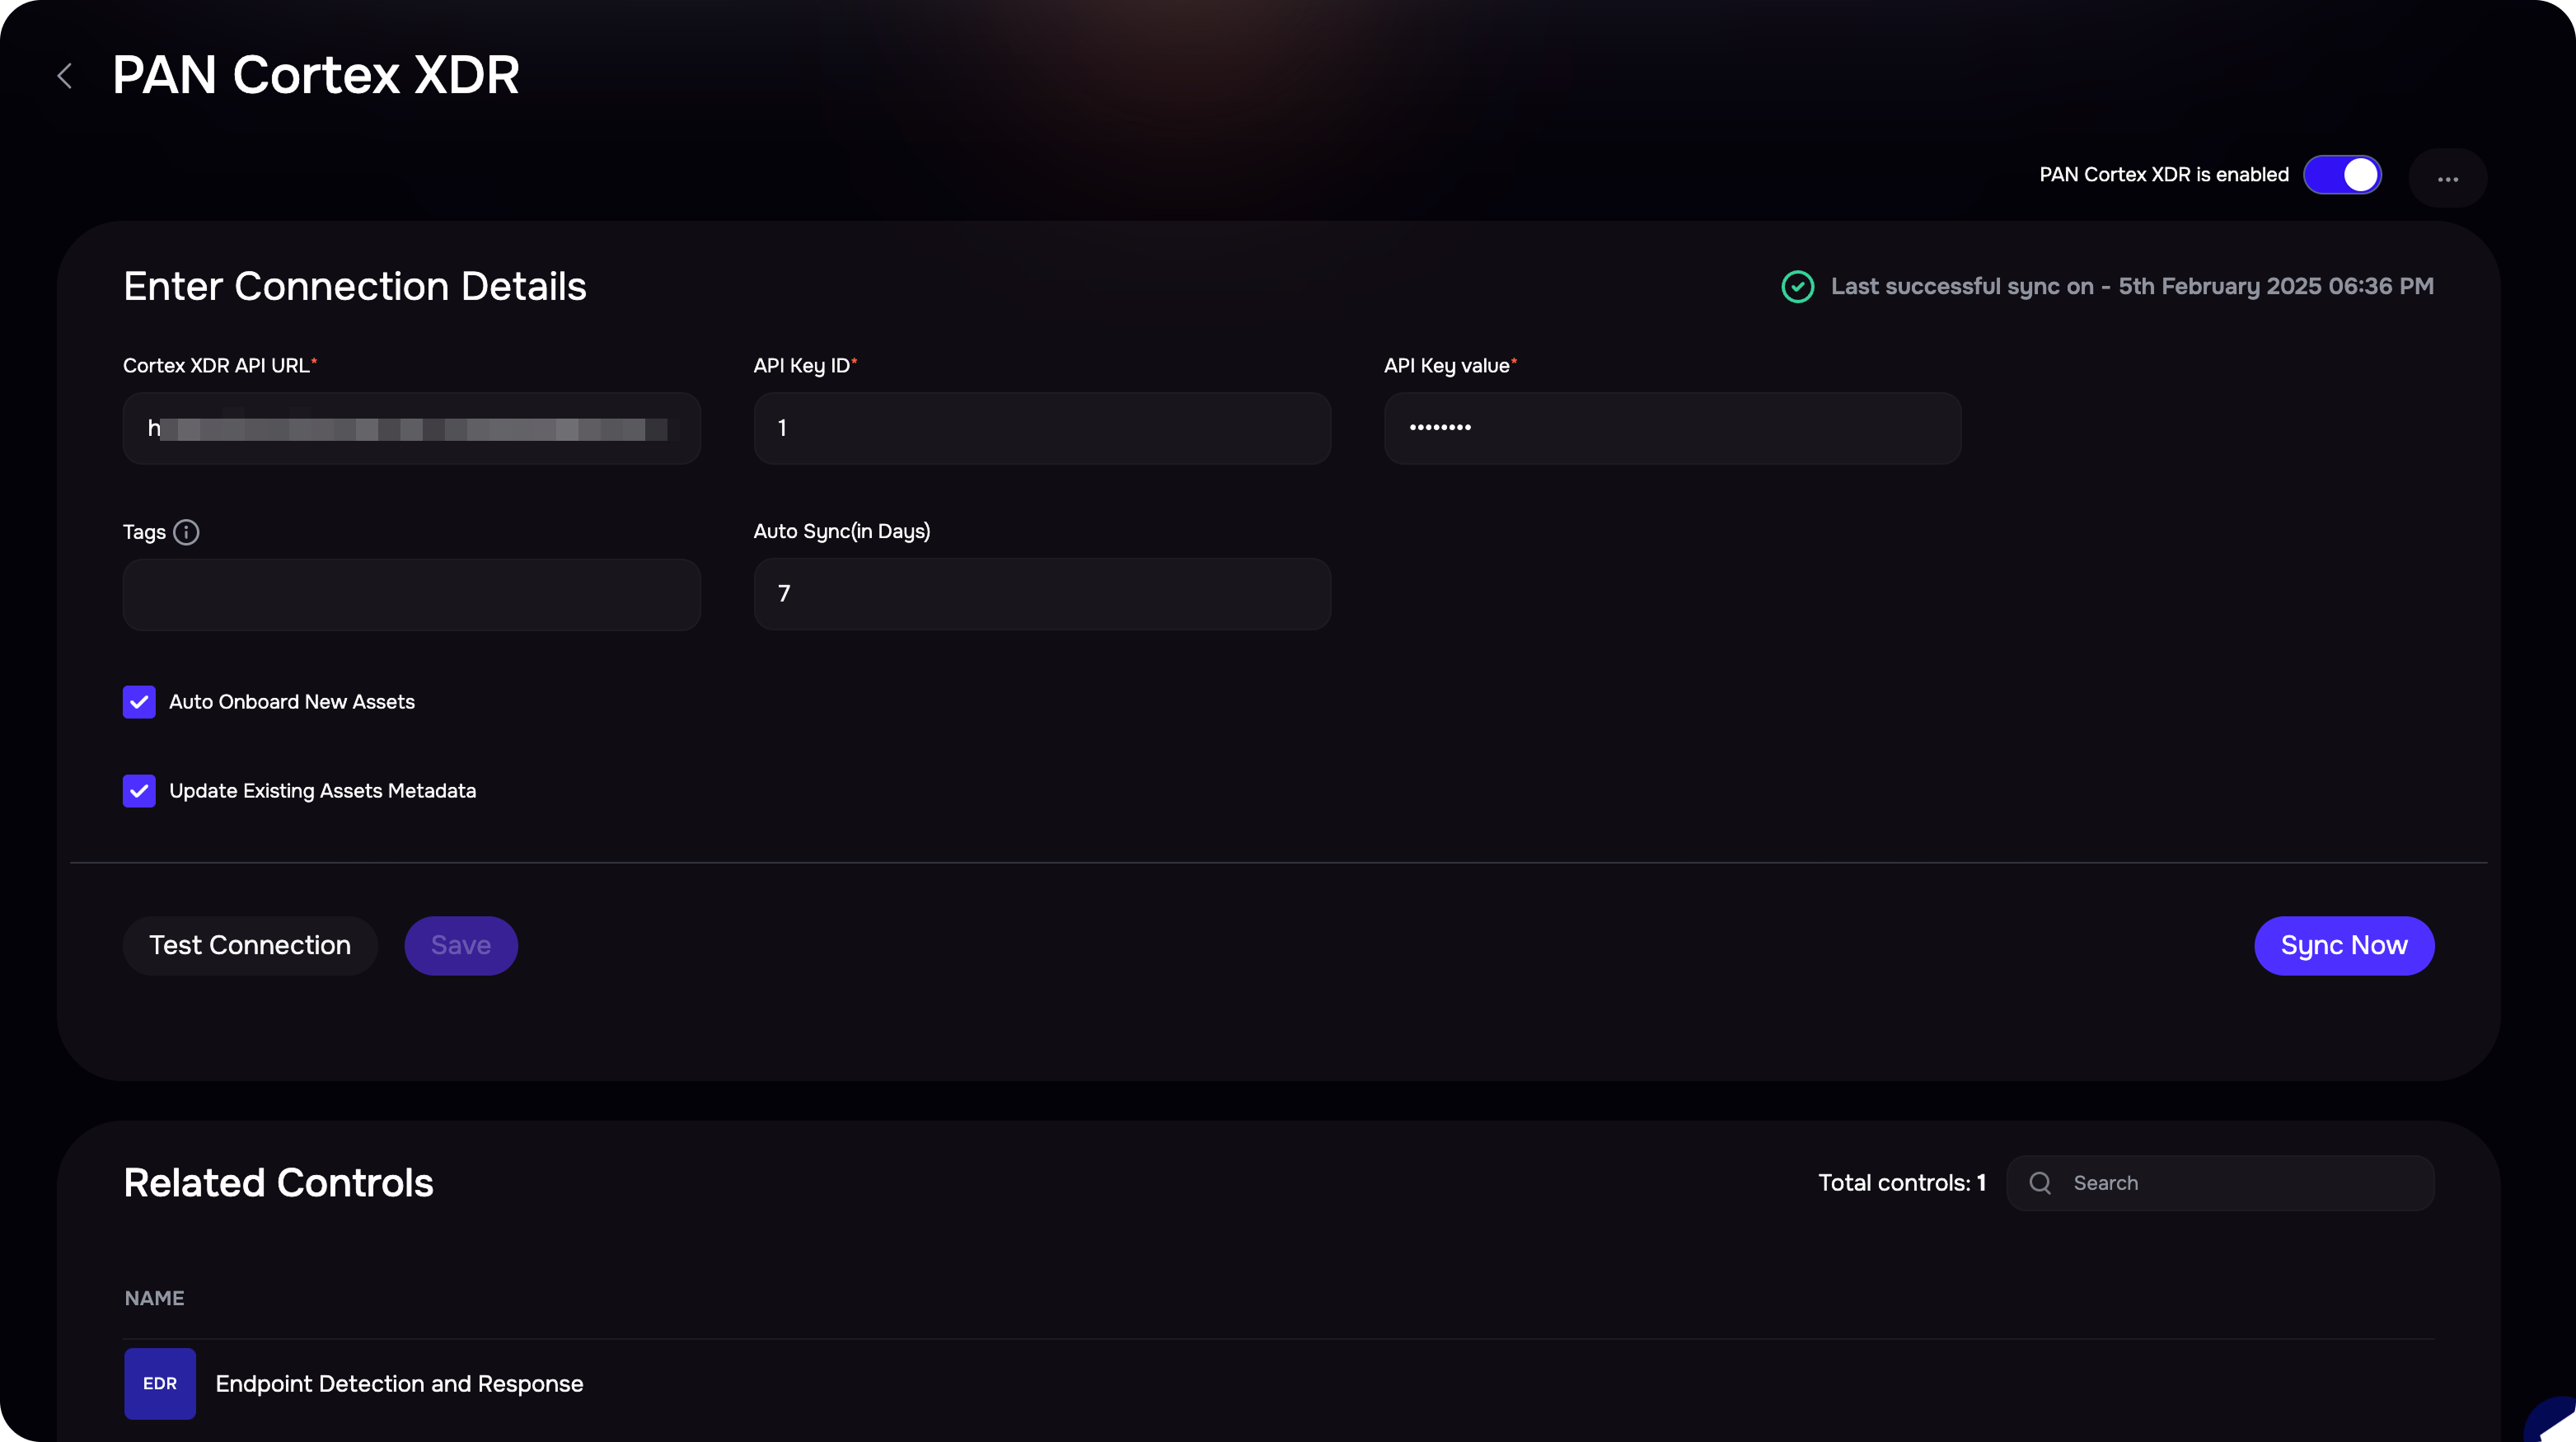The width and height of the screenshot is (2576, 1442).
Task: Click the Test Connection button
Action: point(250,945)
